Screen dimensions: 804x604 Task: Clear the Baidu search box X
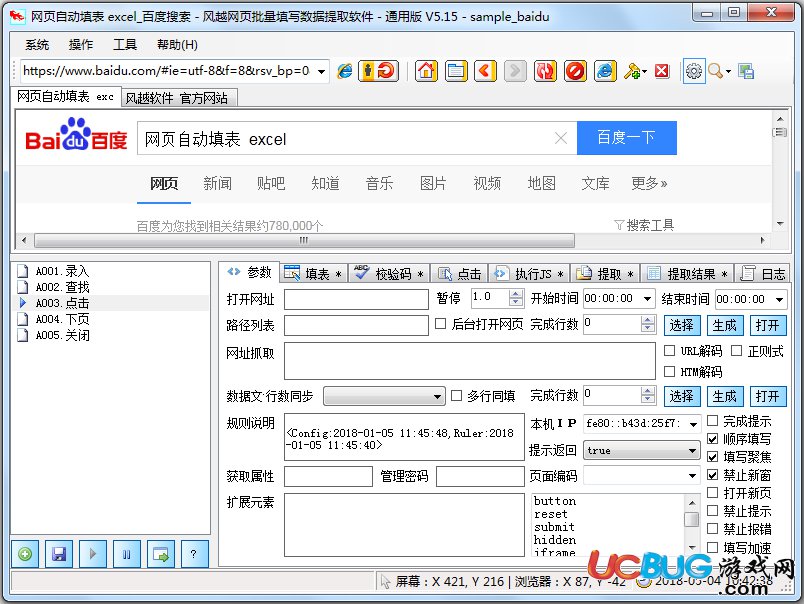[561, 138]
